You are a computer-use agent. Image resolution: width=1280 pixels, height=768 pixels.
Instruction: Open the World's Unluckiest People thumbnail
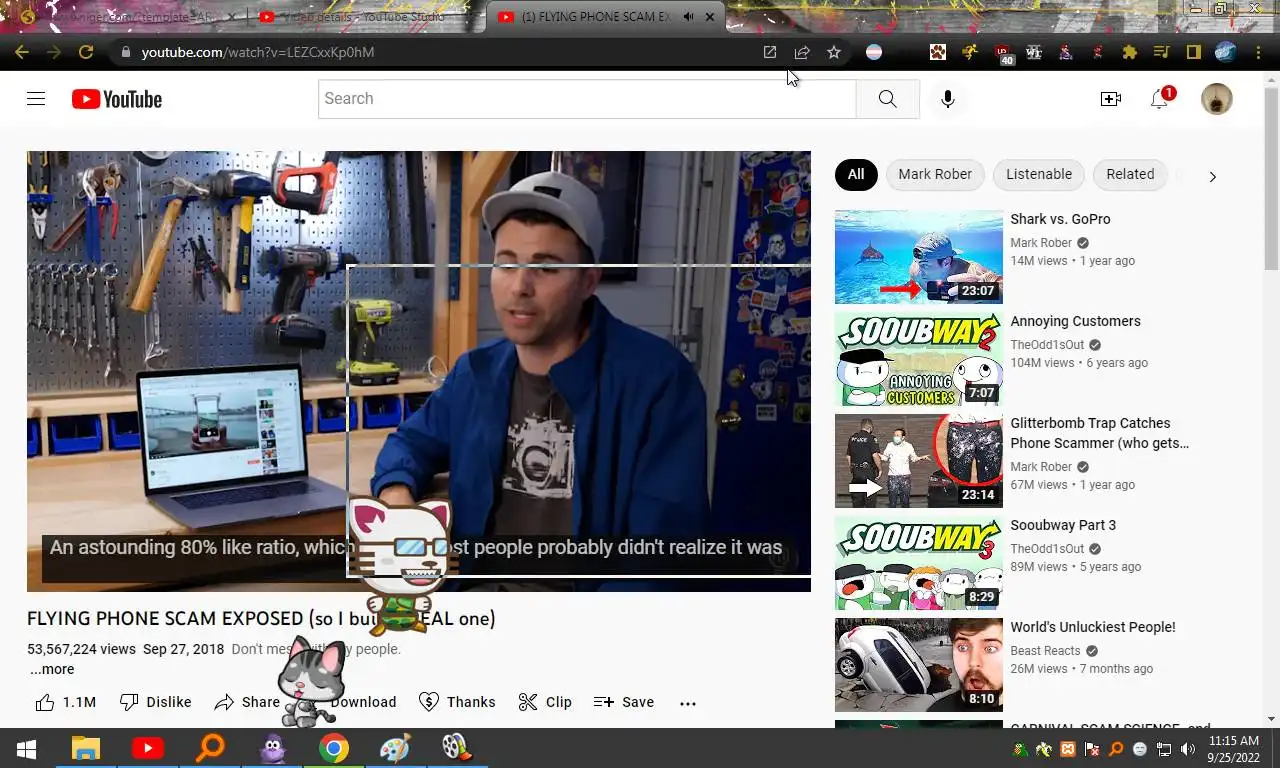point(918,665)
